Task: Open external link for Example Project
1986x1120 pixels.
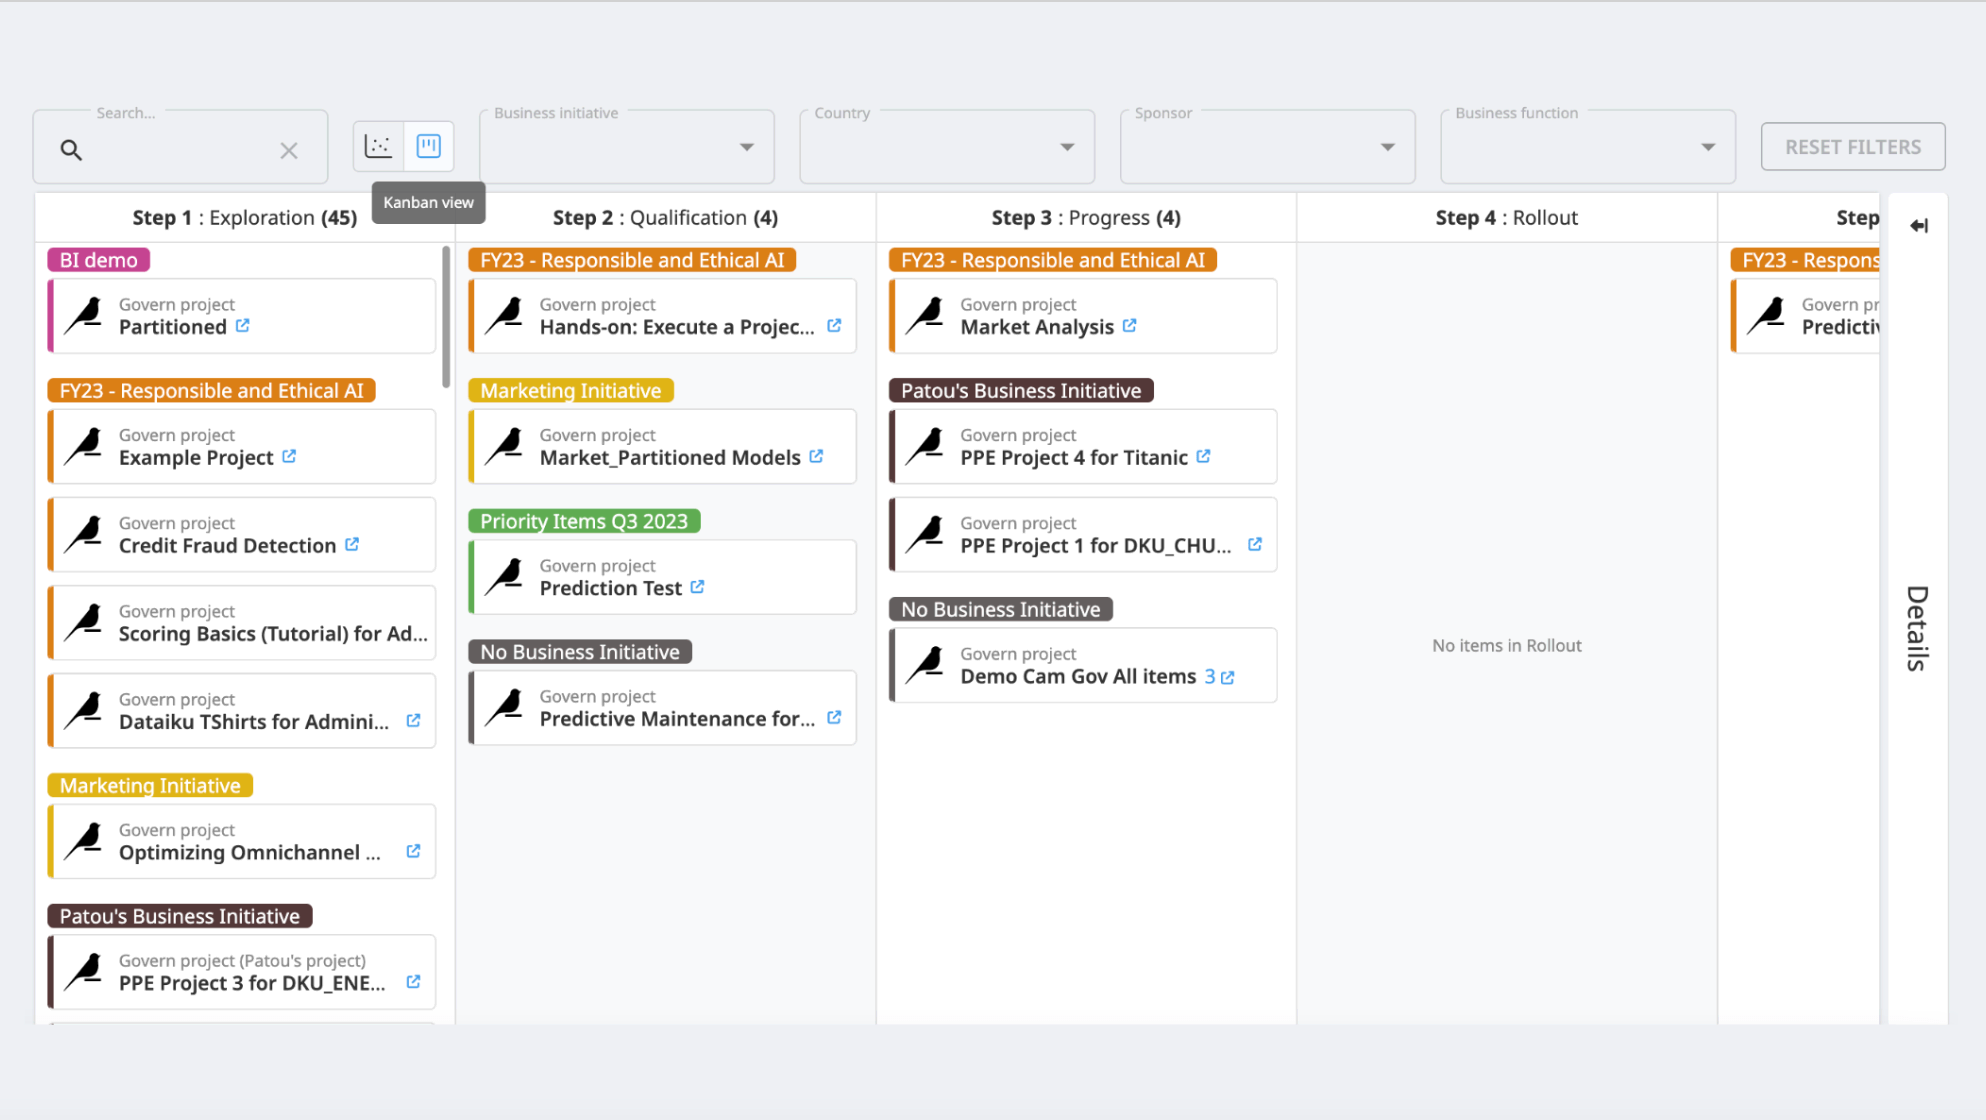Action: coord(289,456)
